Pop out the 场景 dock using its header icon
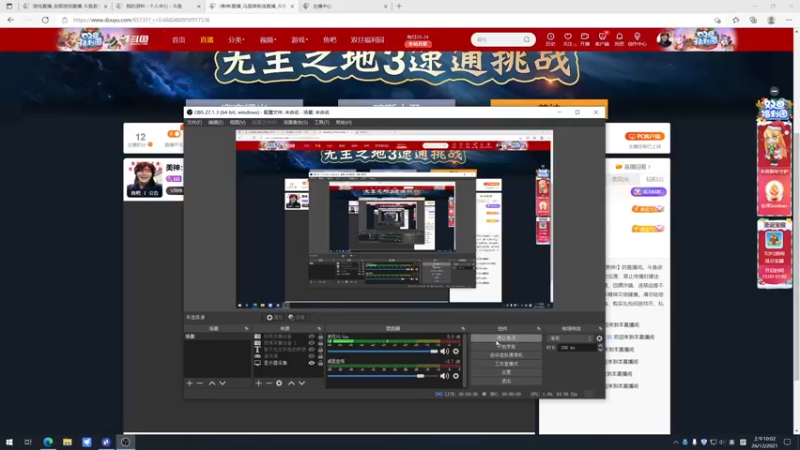800x450 pixels. pos(246,329)
